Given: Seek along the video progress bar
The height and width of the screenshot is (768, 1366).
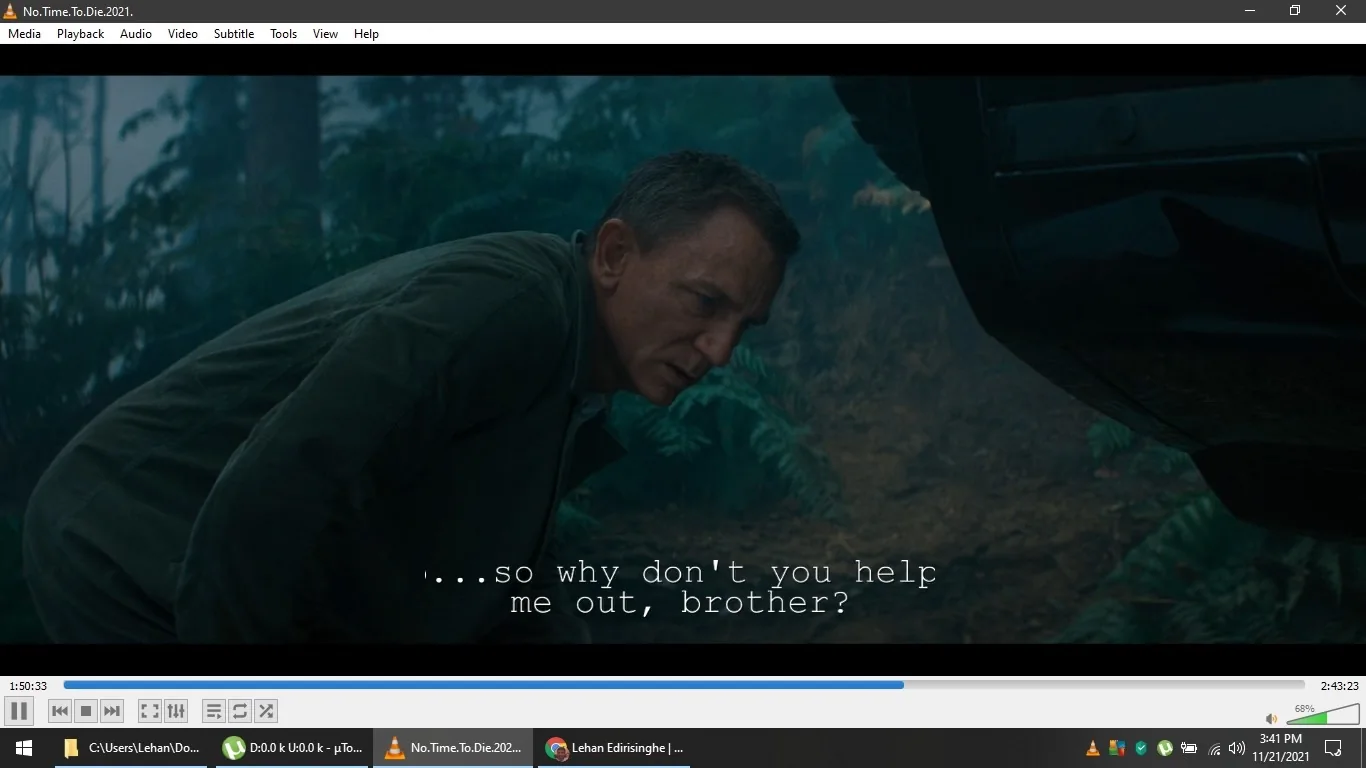Looking at the screenshot, I should [684, 685].
